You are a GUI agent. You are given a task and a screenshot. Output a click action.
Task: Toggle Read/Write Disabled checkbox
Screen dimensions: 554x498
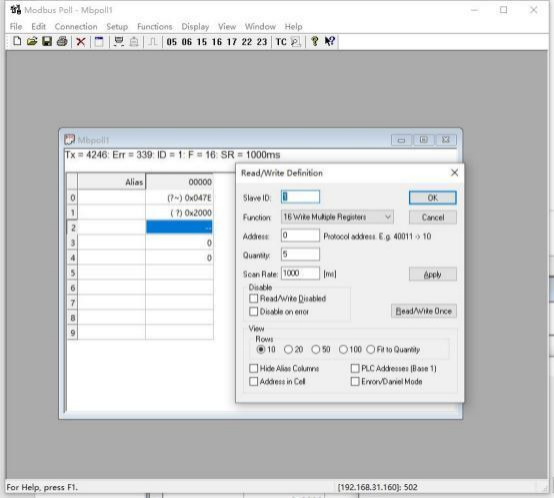pyautogui.click(x=254, y=298)
